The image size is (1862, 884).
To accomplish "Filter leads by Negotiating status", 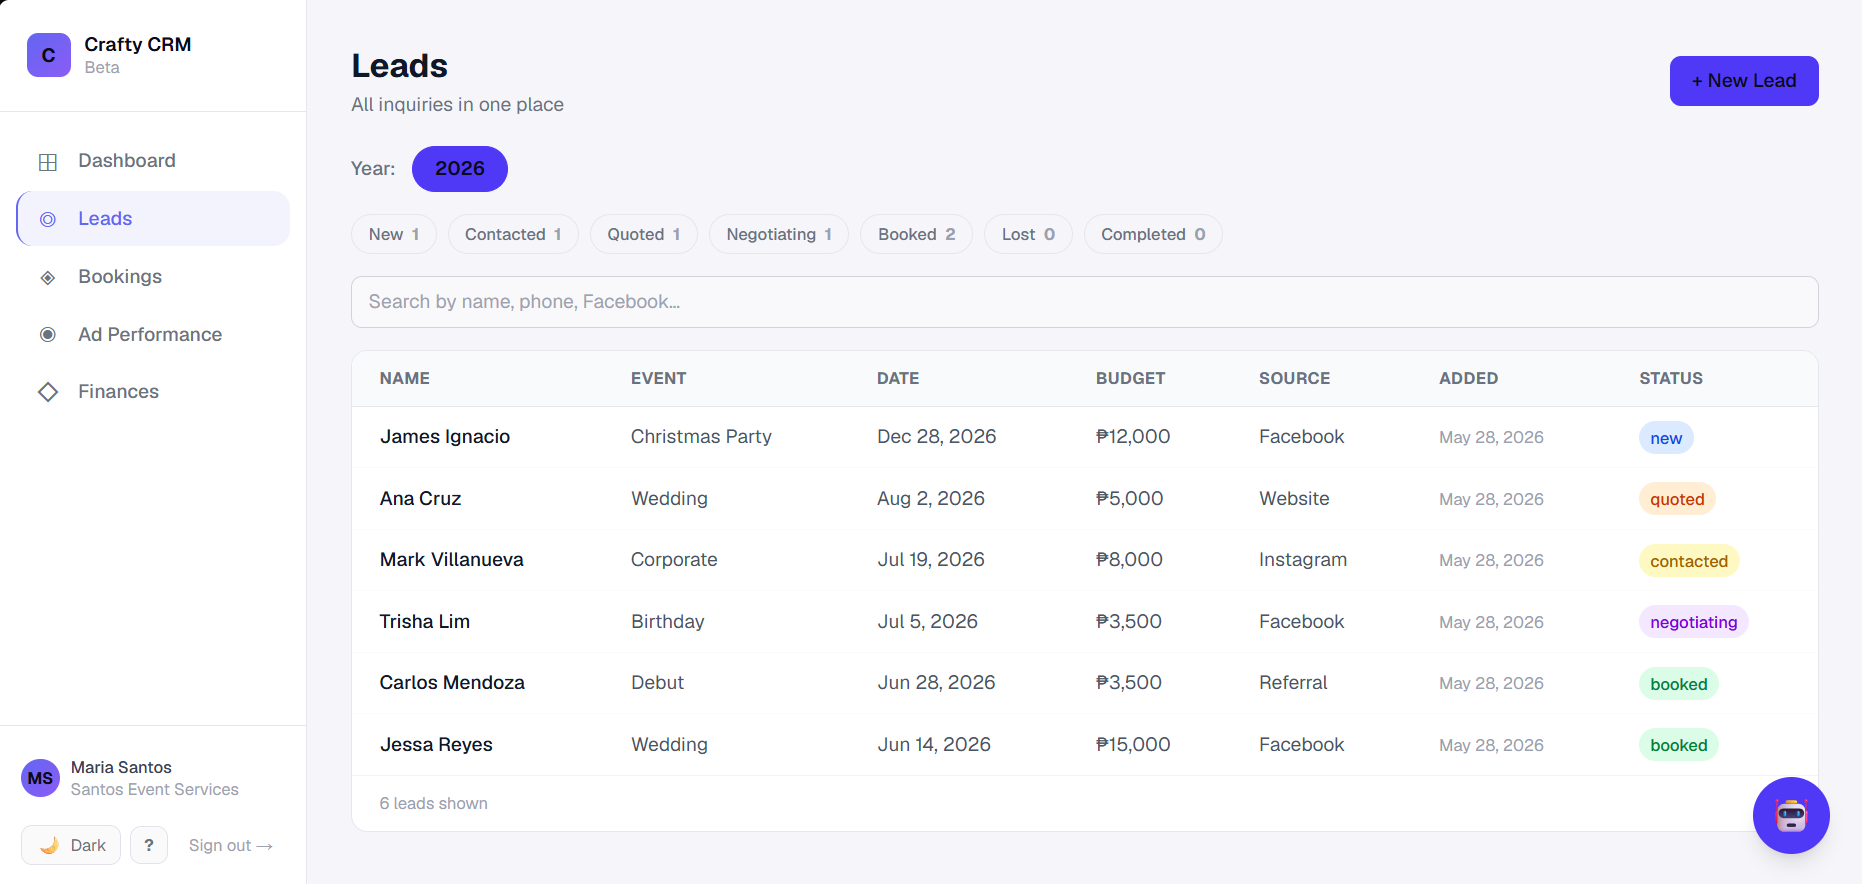I will tap(779, 234).
